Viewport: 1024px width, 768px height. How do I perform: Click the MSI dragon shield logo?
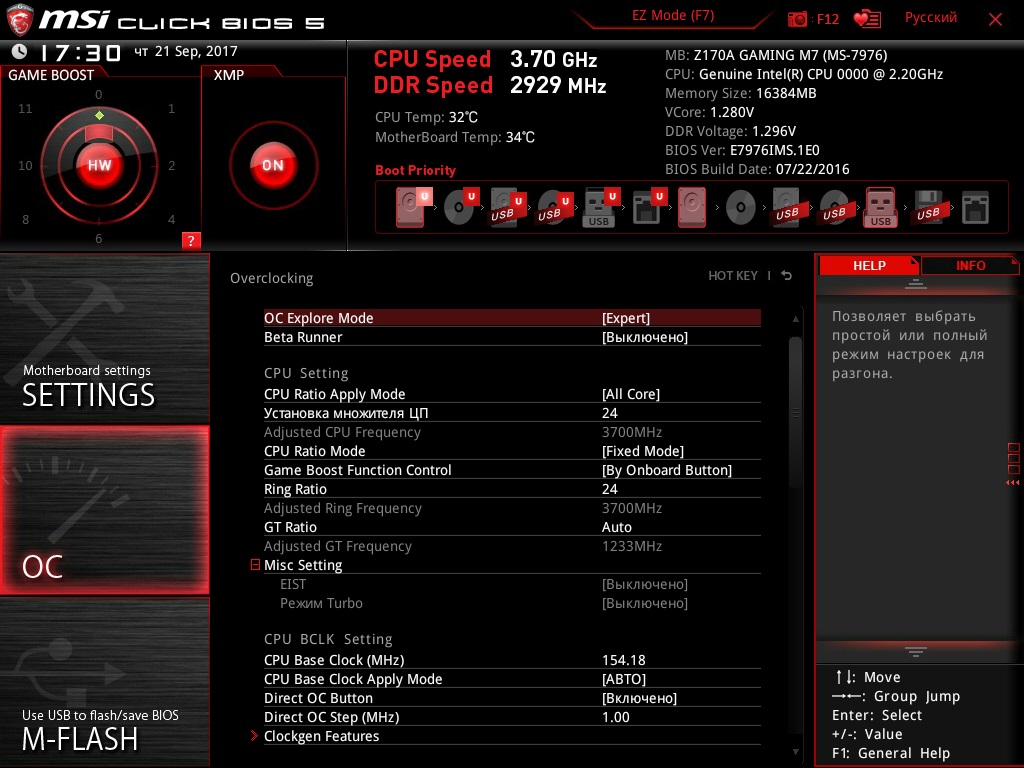(x=20, y=20)
